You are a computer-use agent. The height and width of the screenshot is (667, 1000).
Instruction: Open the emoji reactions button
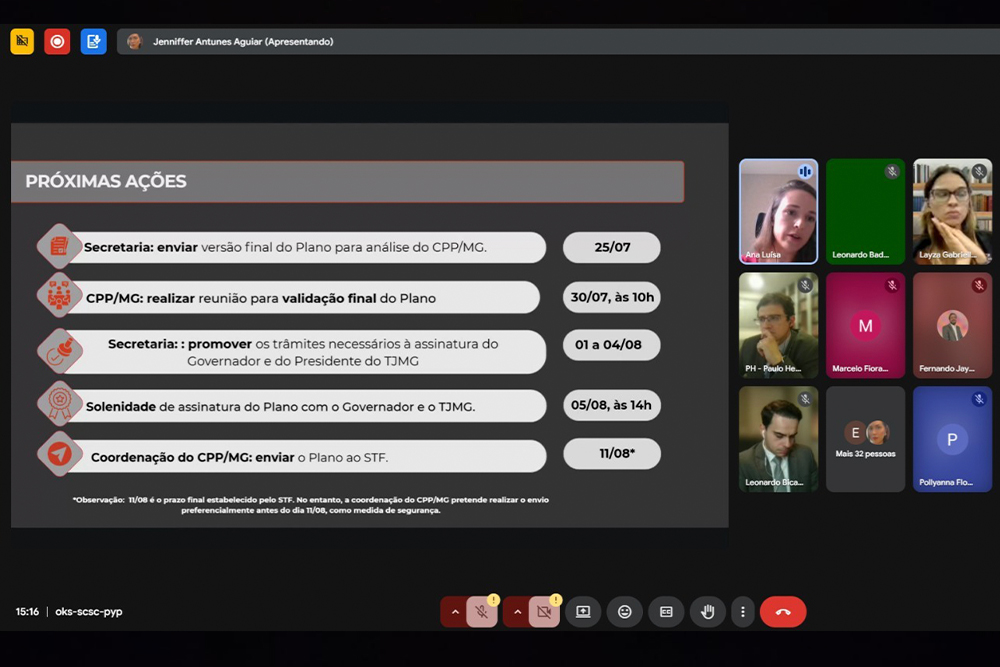[625, 612]
